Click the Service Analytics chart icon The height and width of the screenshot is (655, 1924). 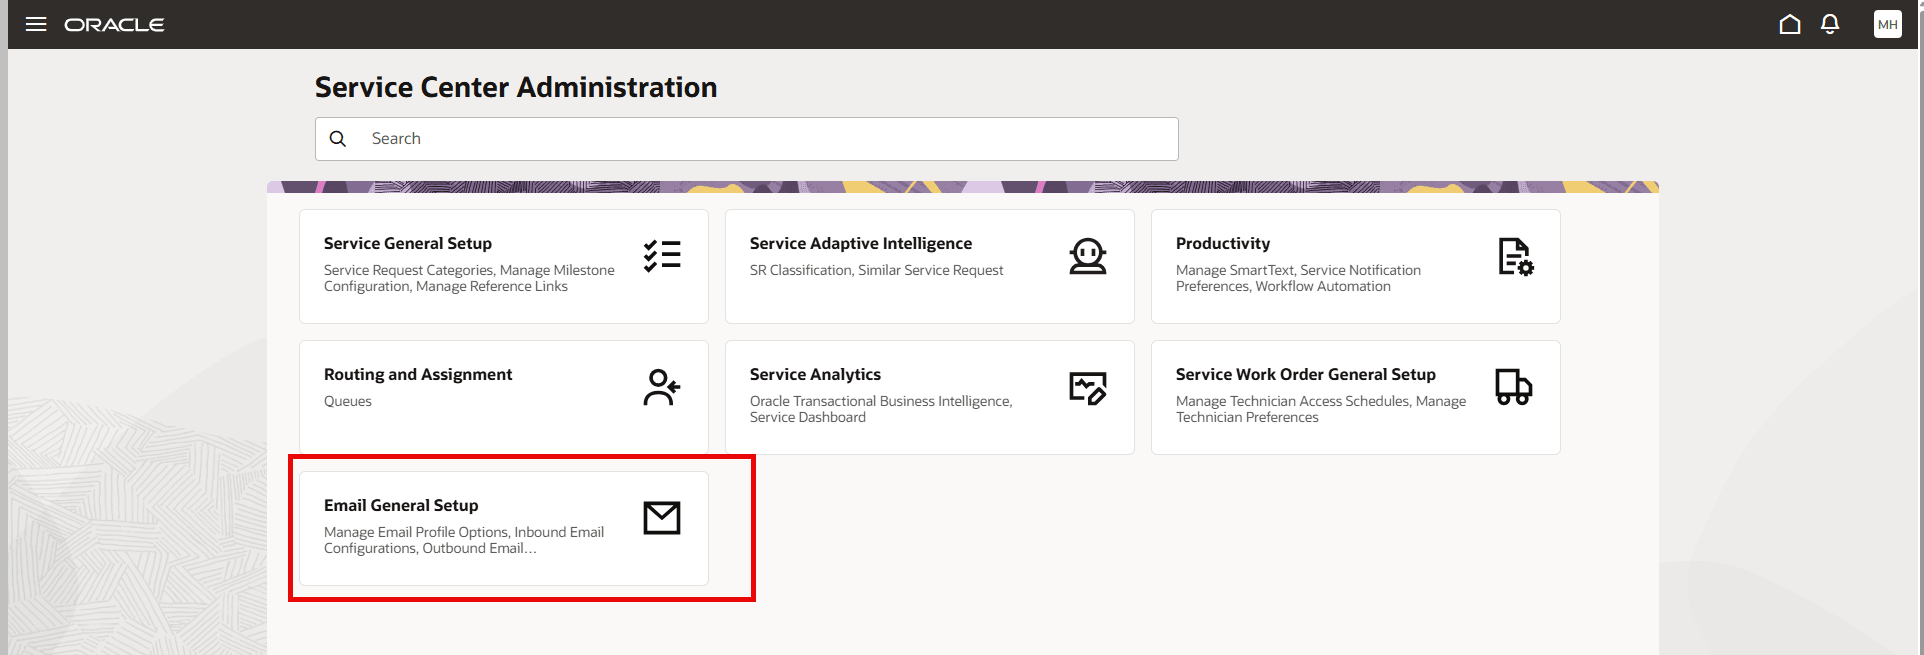(x=1087, y=387)
